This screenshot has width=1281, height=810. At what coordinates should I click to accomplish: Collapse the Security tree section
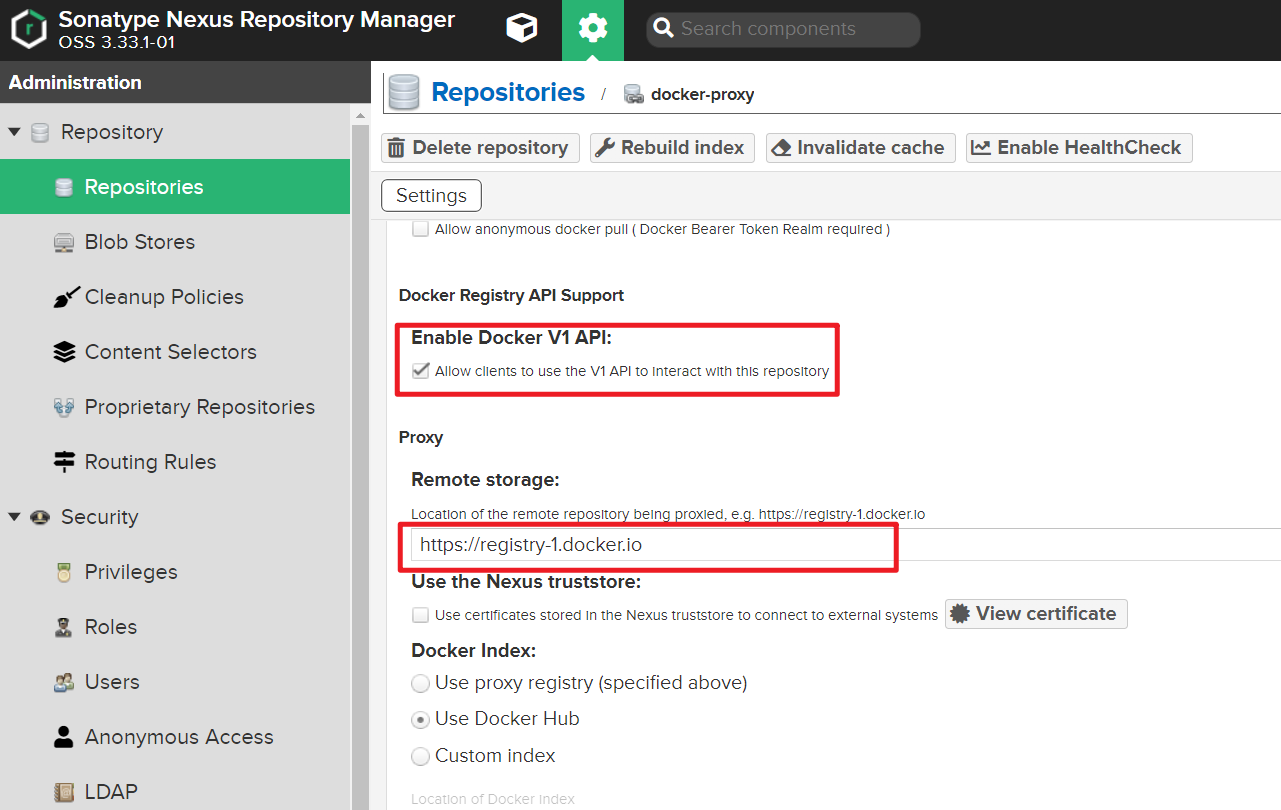pos(14,517)
